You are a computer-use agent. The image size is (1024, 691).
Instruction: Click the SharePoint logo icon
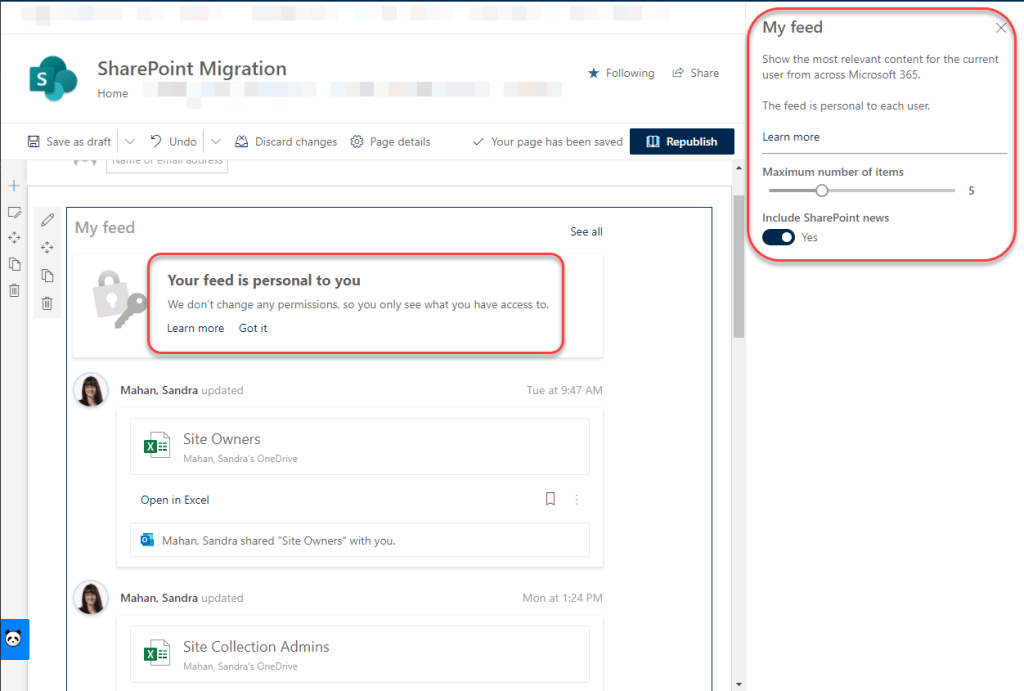coord(54,80)
